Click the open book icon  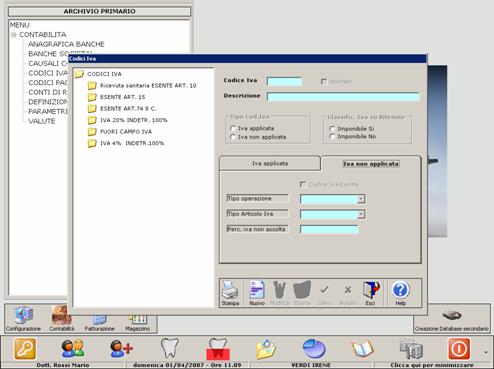point(363,349)
